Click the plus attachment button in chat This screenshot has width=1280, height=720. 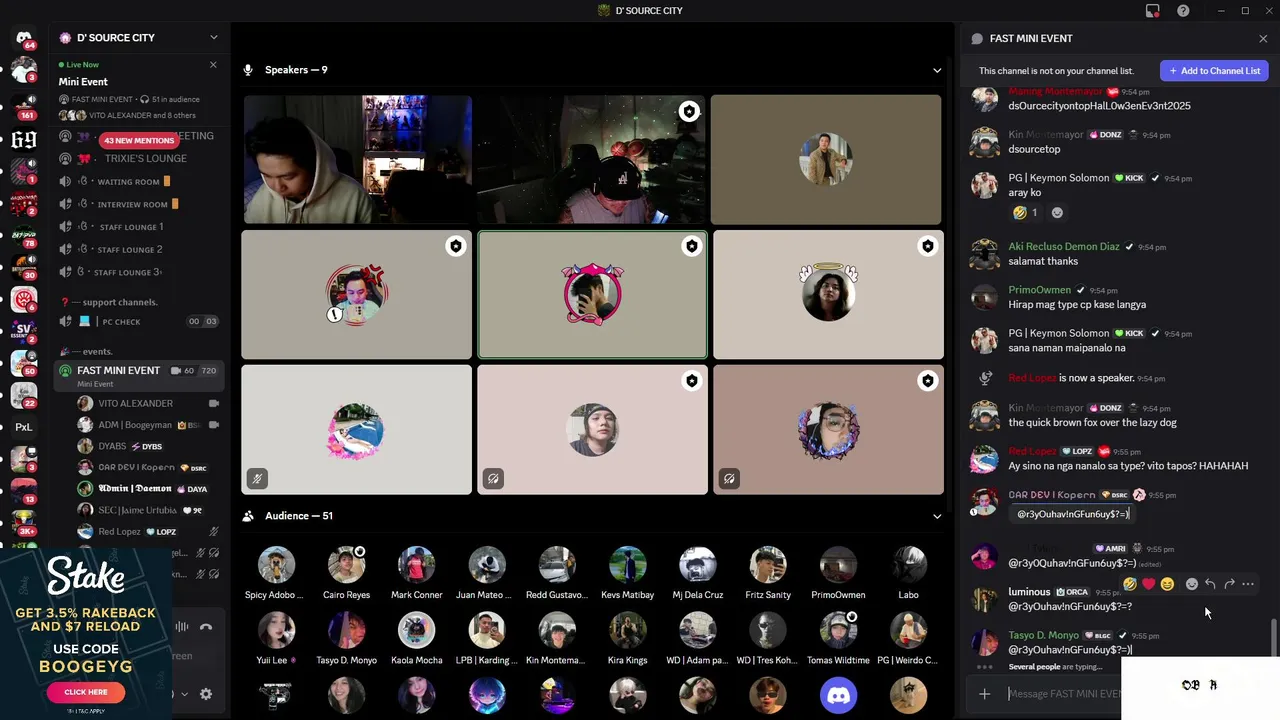(985, 694)
